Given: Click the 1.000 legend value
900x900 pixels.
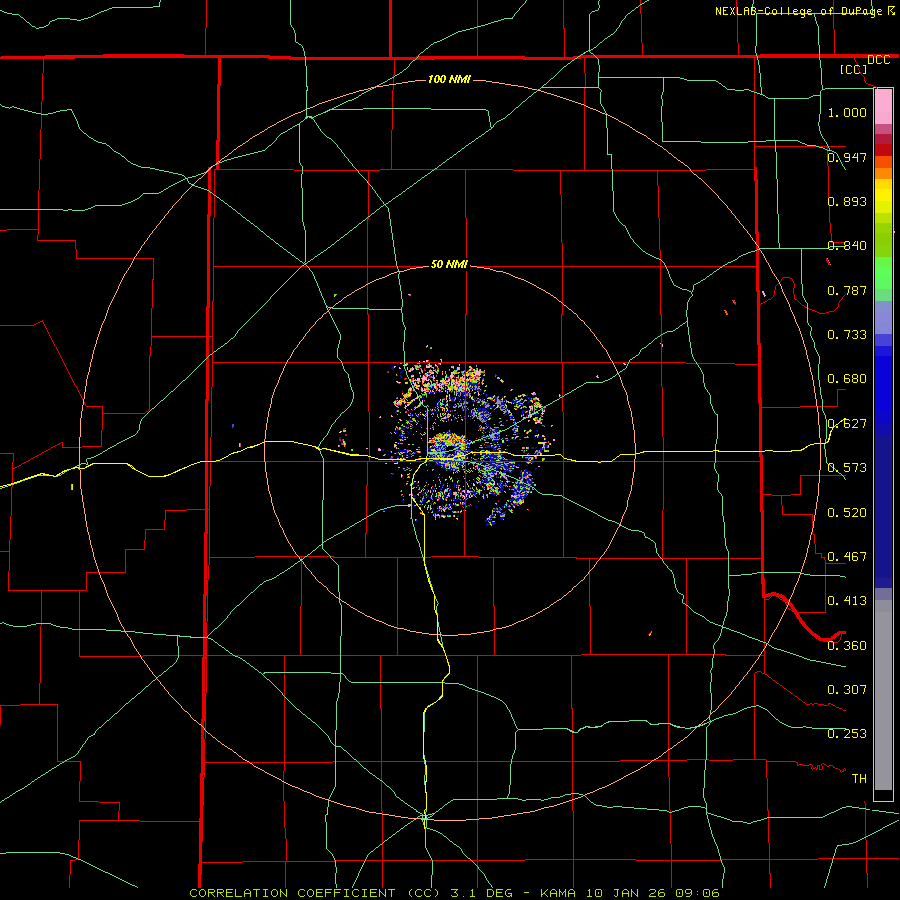Looking at the screenshot, I should pos(847,112).
